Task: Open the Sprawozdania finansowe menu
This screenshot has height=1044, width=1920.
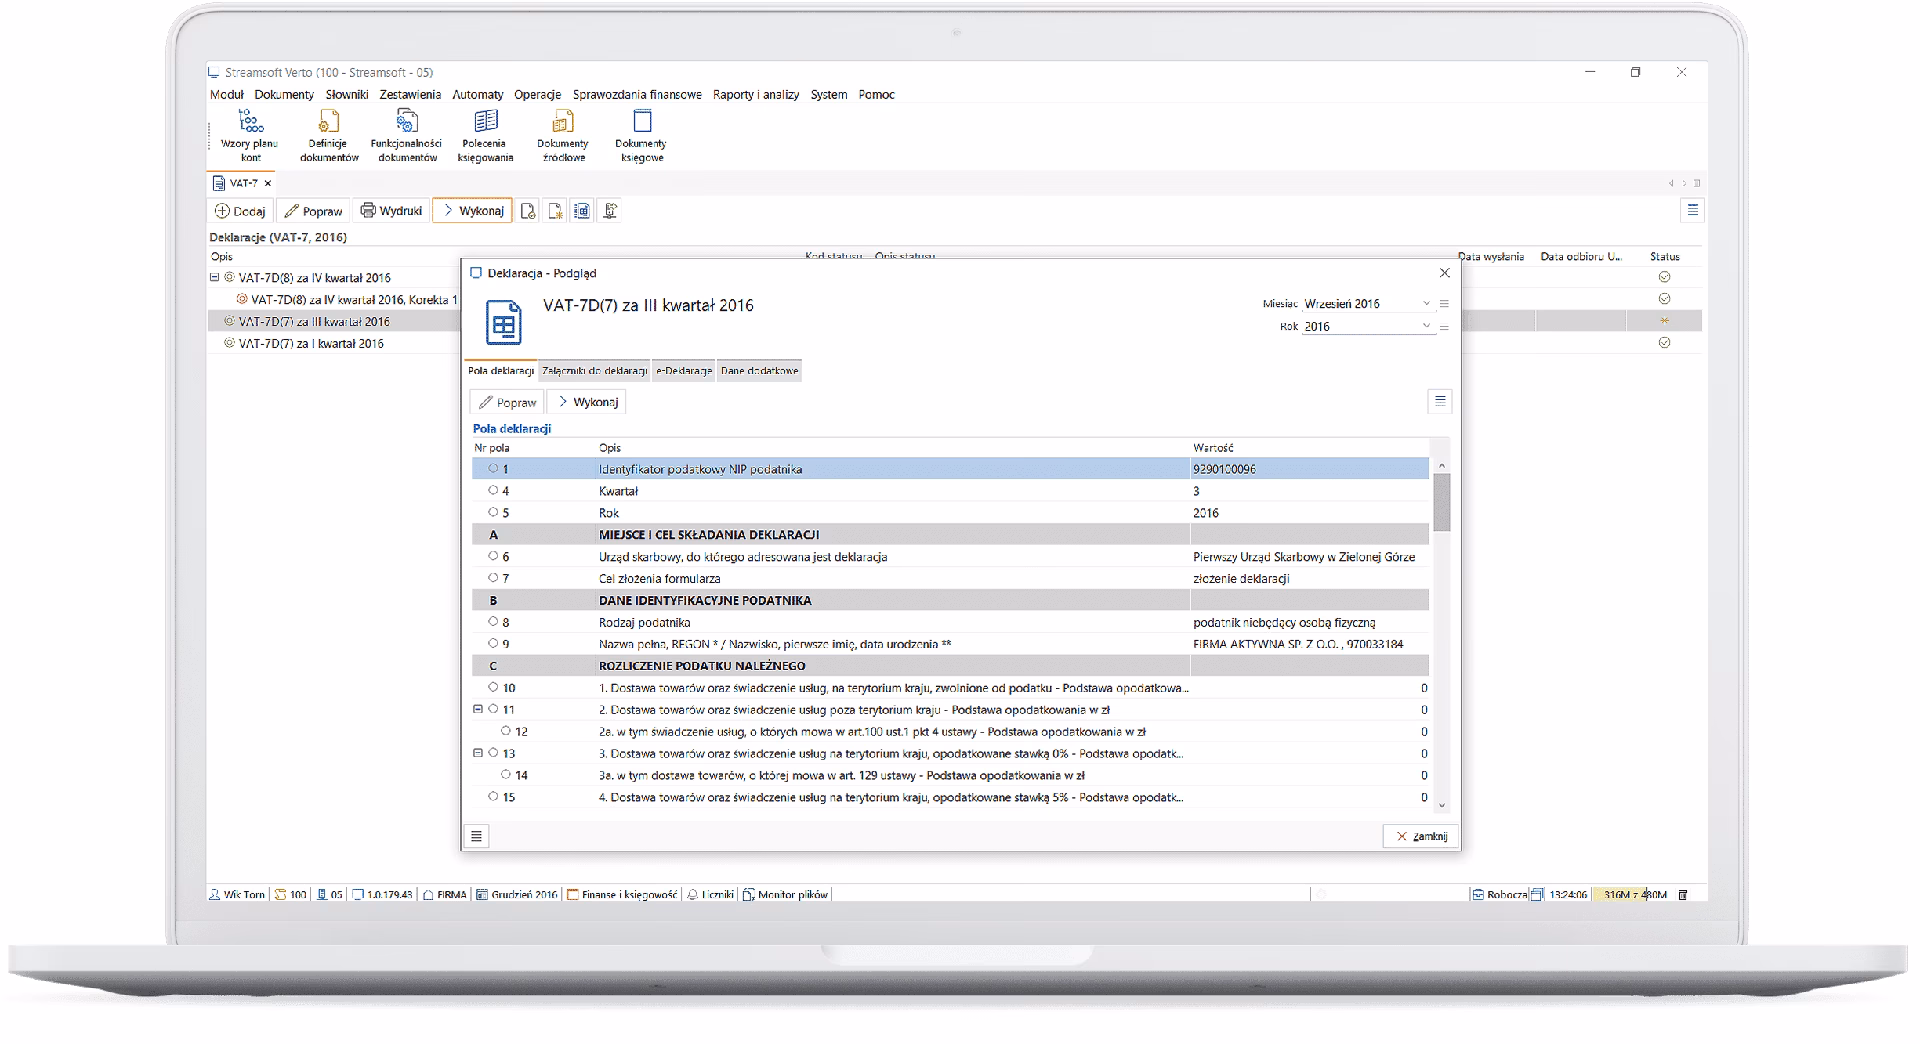Action: pyautogui.click(x=637, y=95)
